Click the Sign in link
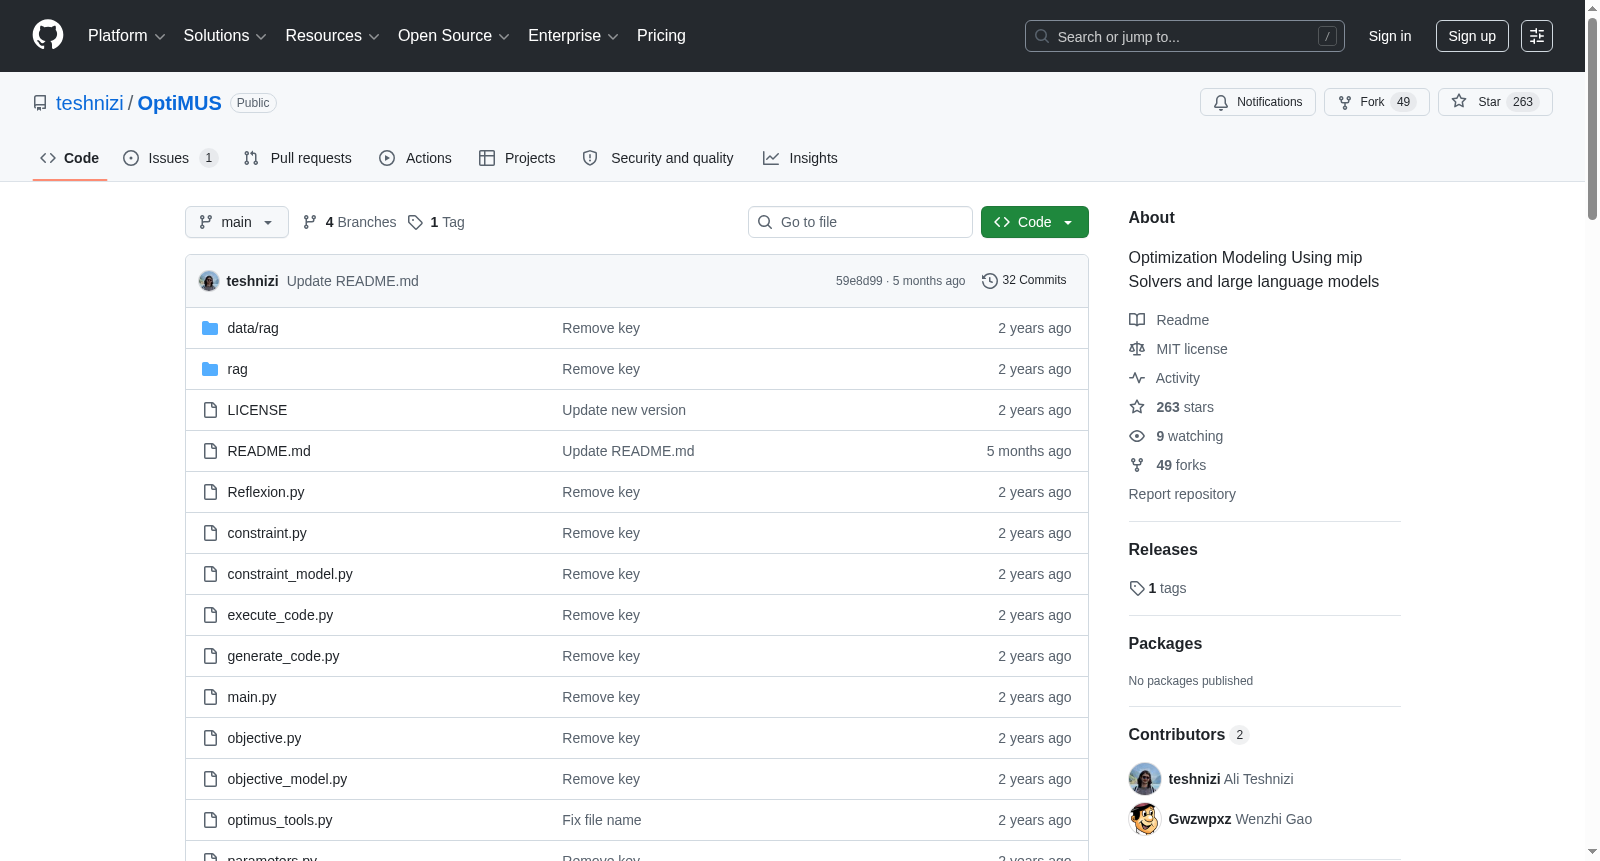Image resolution: width=1600 pixels, height=861 pixels. (x=1390, y=36)
